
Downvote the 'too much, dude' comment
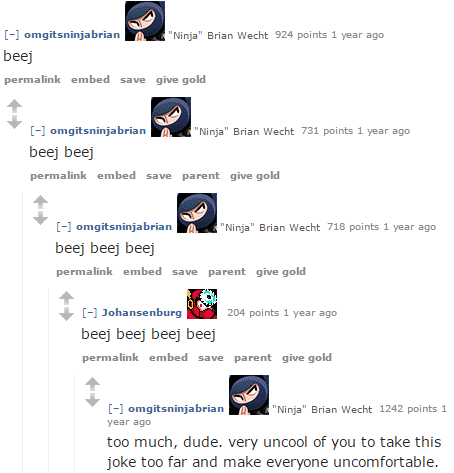[92, 400]
